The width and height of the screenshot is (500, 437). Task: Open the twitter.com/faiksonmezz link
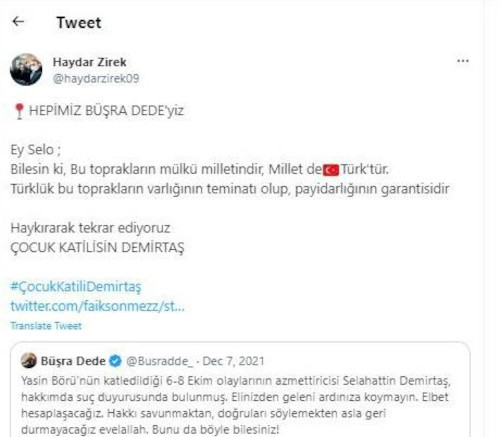(97, 306)
